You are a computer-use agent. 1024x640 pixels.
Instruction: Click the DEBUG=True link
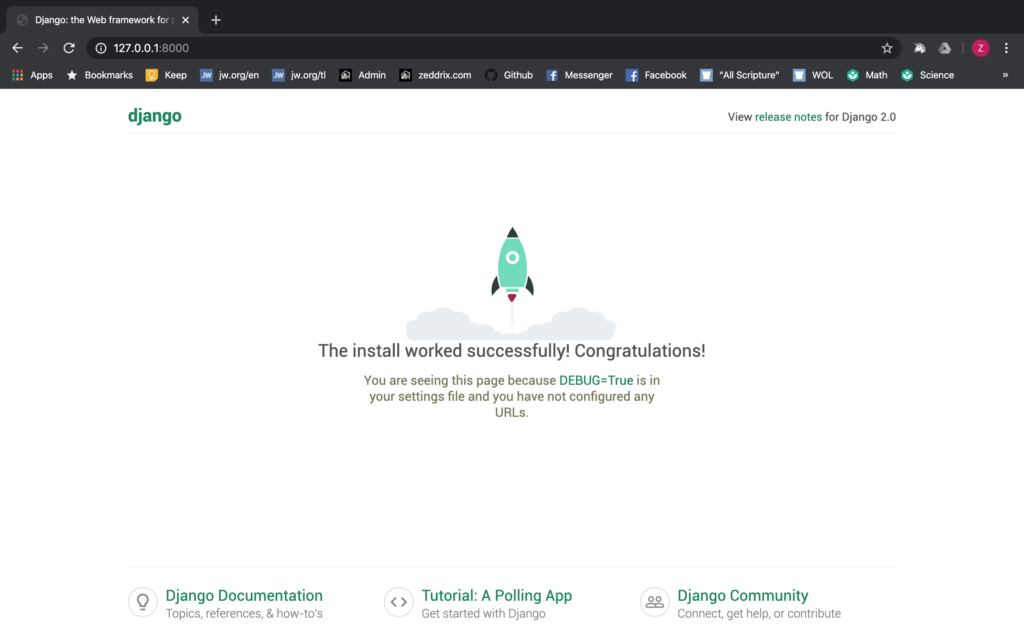coord(596,380)
